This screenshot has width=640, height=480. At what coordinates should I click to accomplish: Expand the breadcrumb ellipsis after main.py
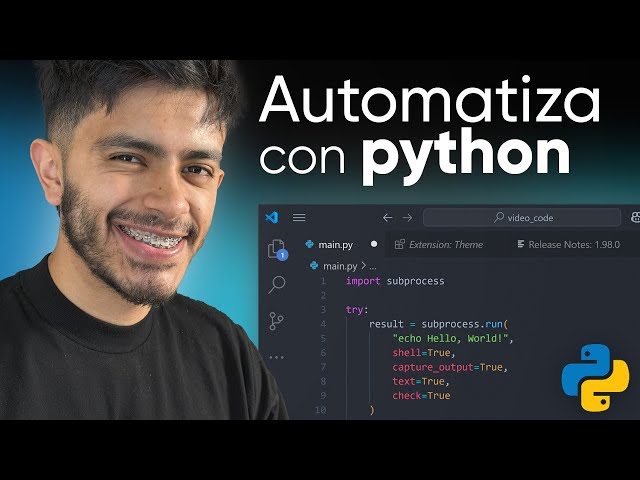(x=373, y=267)
